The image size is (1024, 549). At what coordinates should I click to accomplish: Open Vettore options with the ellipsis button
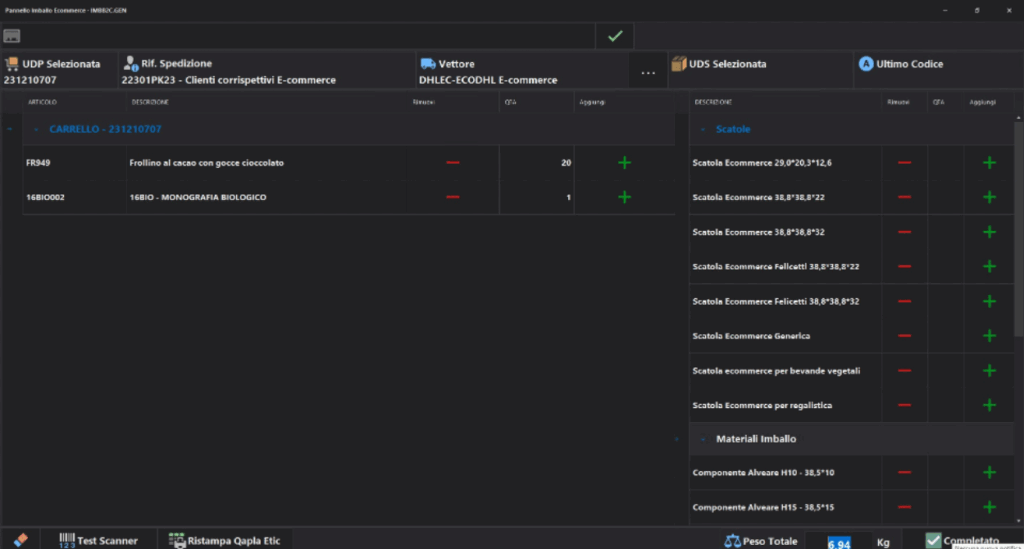pos(648,72)
